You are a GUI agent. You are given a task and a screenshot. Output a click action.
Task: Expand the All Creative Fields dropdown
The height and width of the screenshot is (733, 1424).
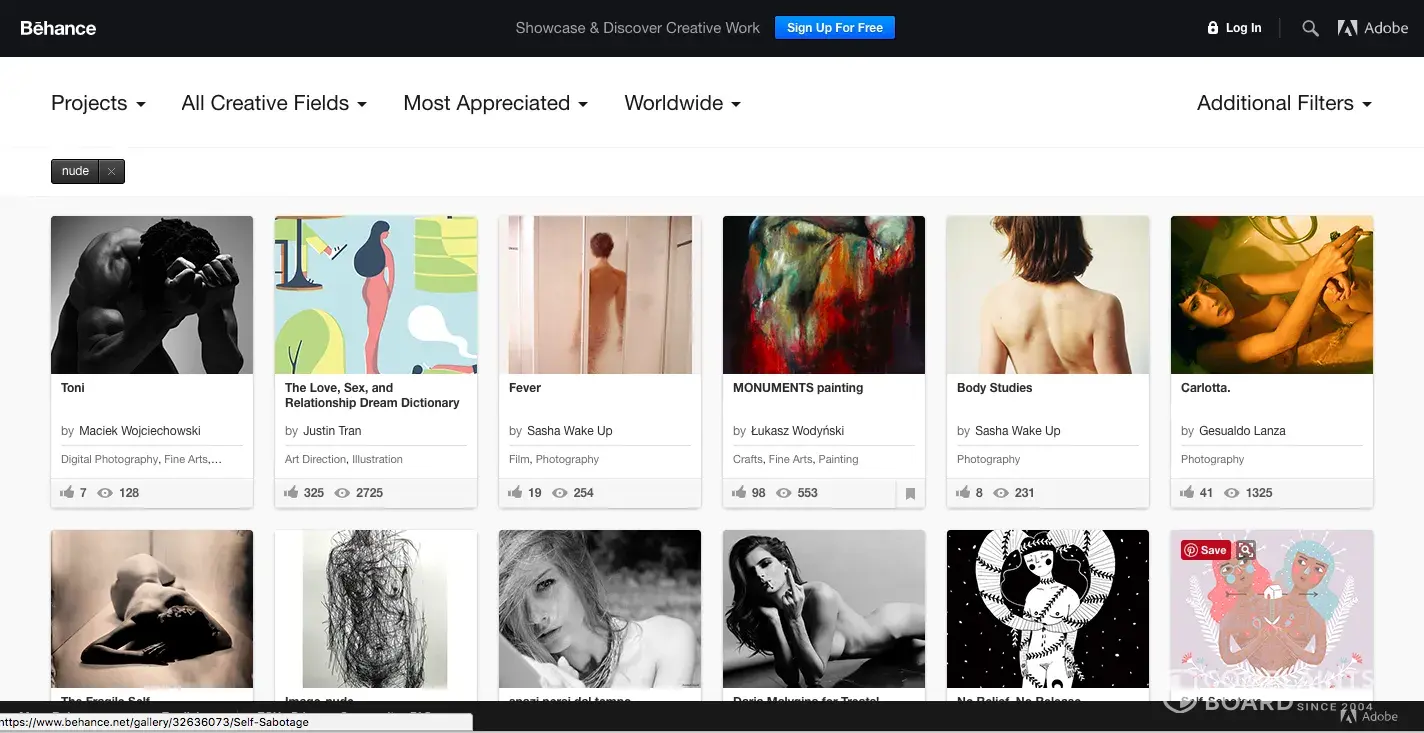pos(273,103)
